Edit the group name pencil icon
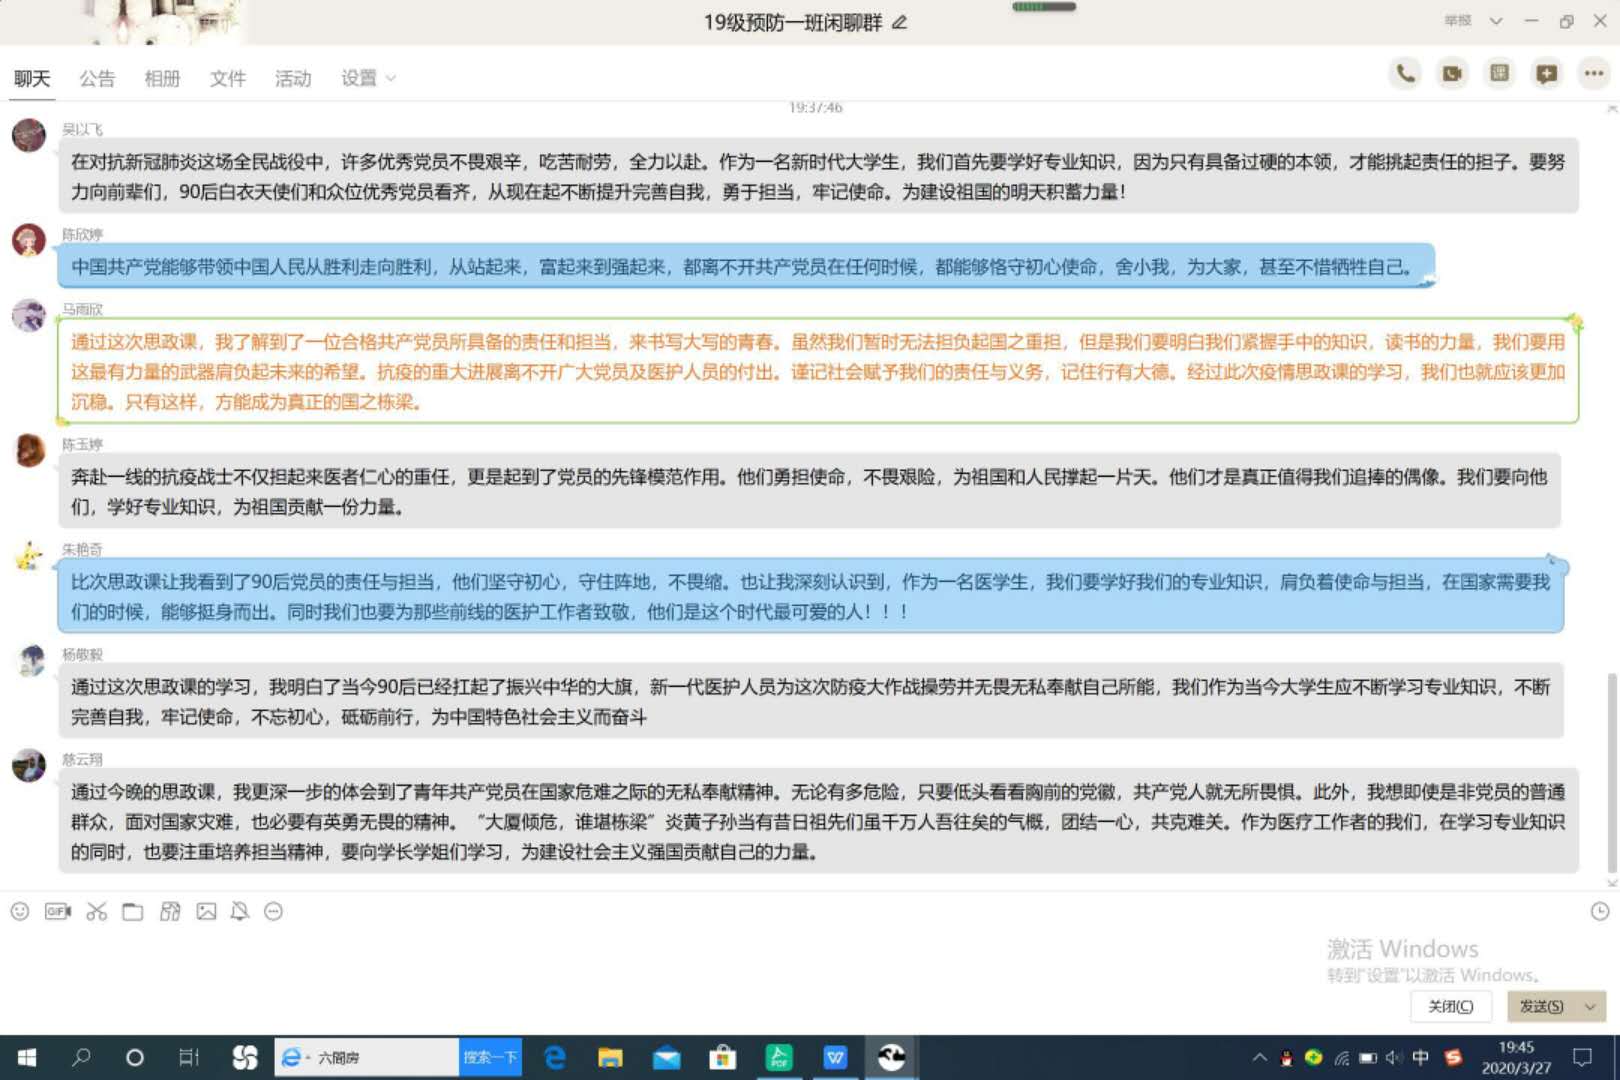This screenshot has width=1620, height=1080. [899, 22]
